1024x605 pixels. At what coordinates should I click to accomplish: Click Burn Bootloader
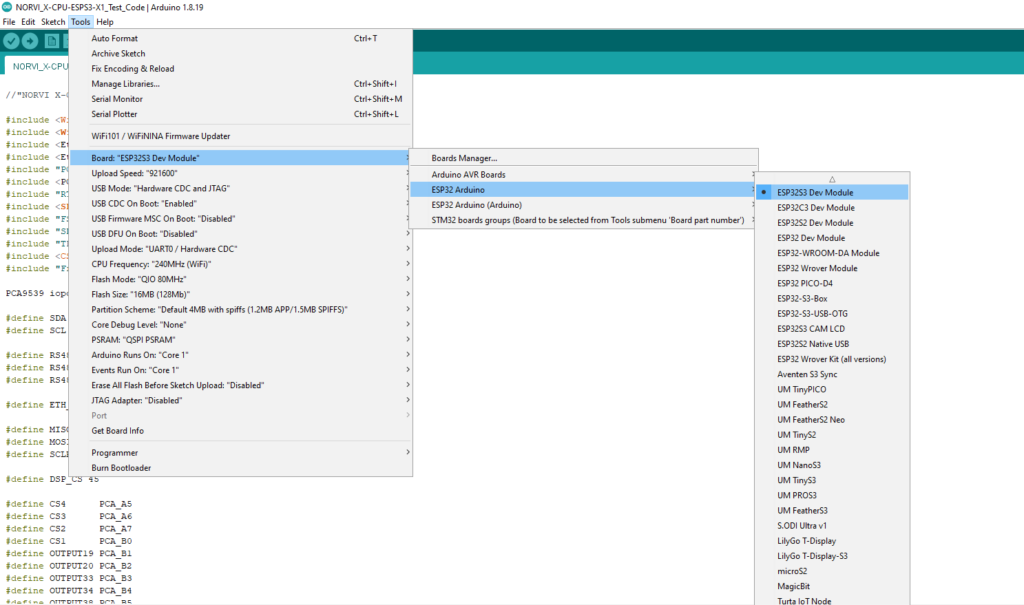pyautogui.click(x=240, y=468)
